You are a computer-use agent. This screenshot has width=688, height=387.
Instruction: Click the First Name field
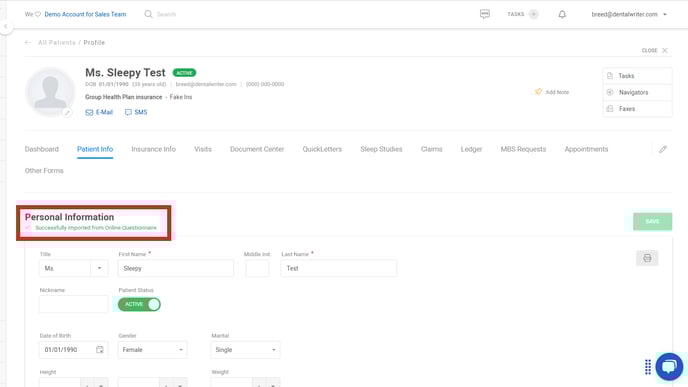coord(176,268)
